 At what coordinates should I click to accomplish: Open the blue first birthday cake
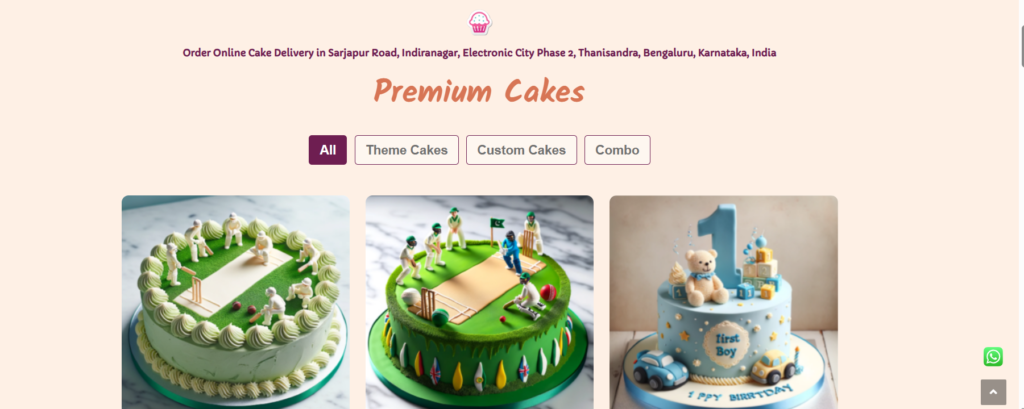[x=723, y=302]
